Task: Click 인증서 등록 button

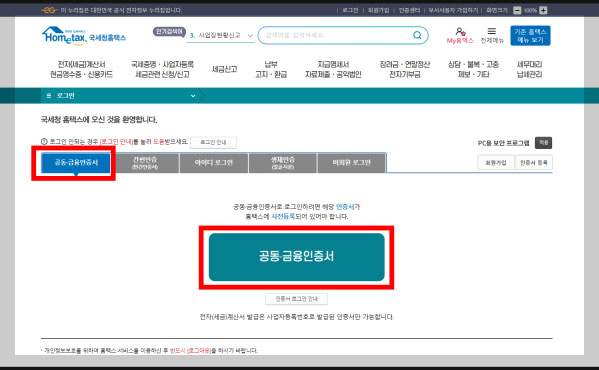Action: click(533, 163)
